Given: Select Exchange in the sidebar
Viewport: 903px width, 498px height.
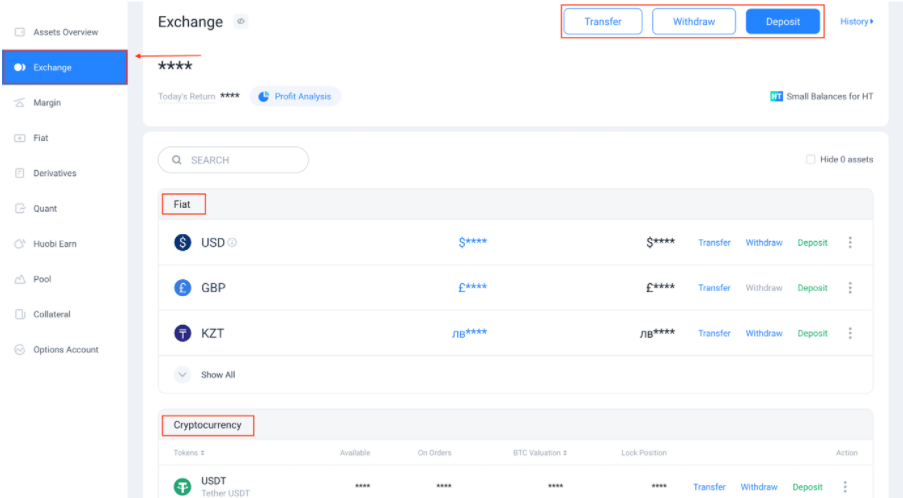Looking at the screenshot, I should tap(64, 67).
